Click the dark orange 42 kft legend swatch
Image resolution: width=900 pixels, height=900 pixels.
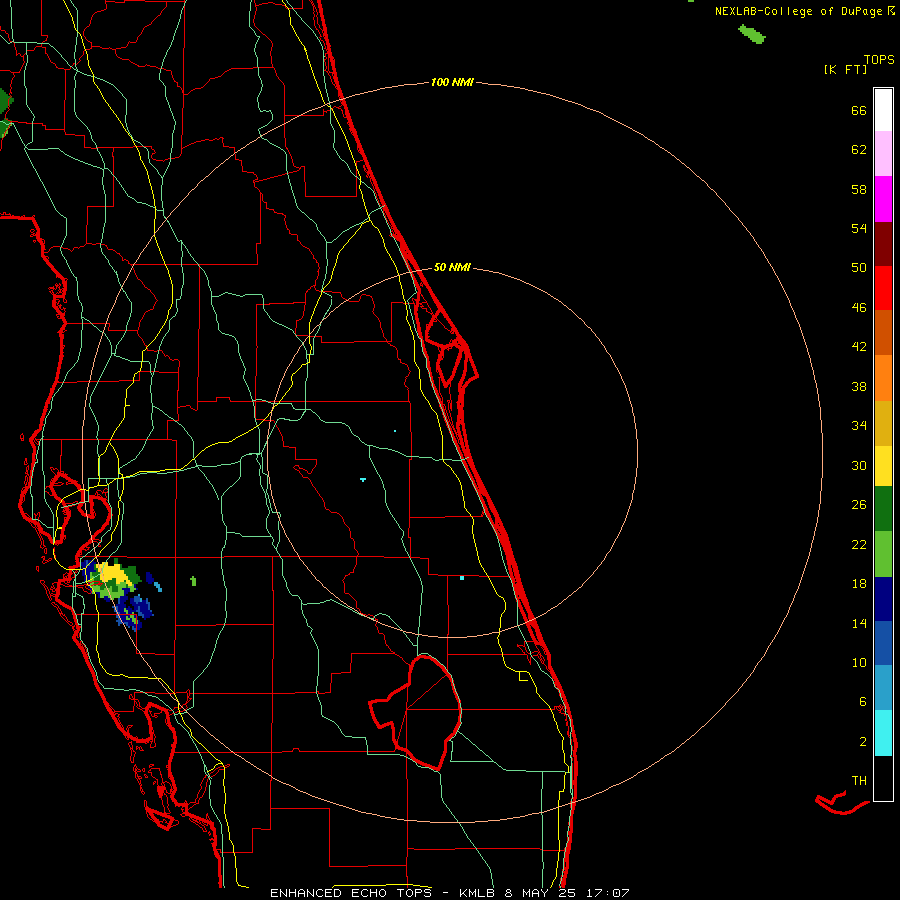(883, 332)
